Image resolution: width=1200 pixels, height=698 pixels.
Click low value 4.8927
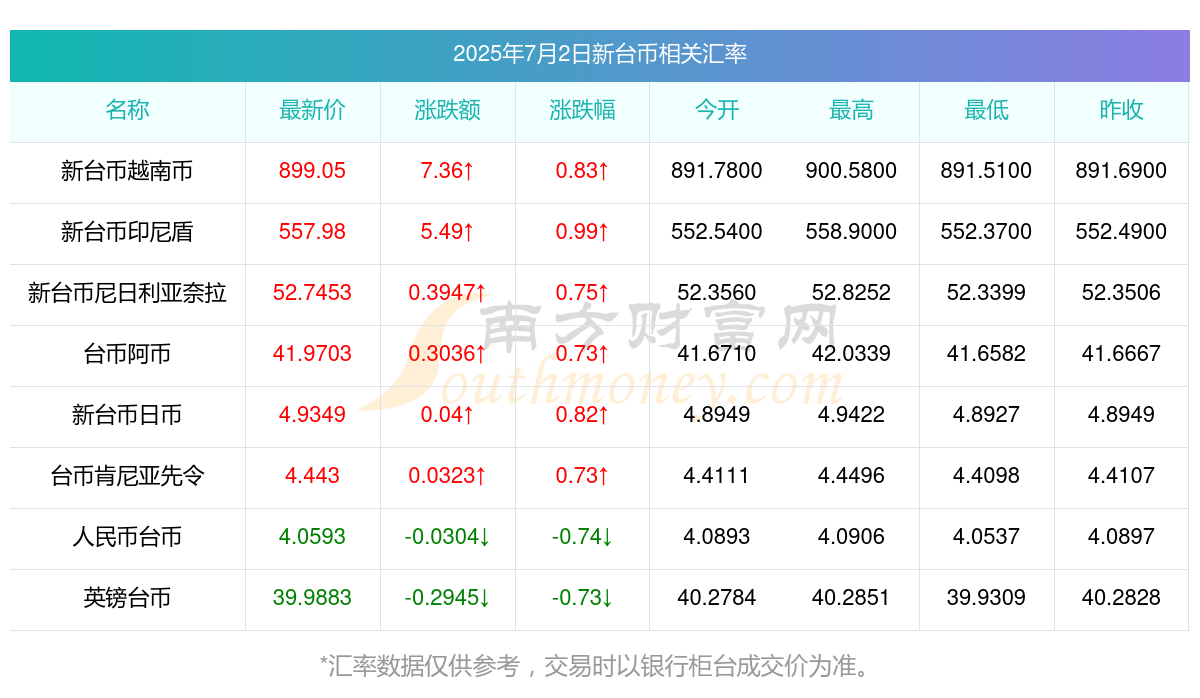point(986,415)
